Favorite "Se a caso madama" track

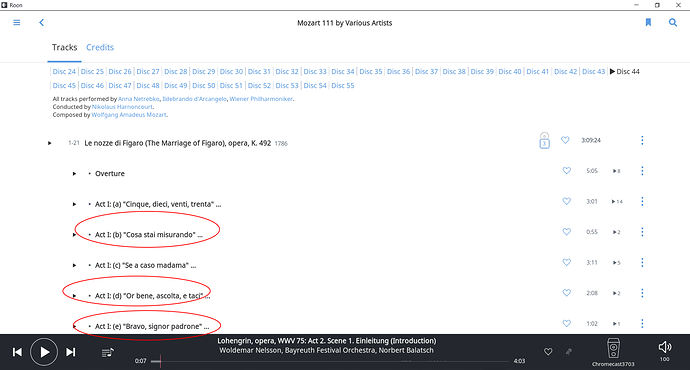pyautogui.click(x=566, y=262)
